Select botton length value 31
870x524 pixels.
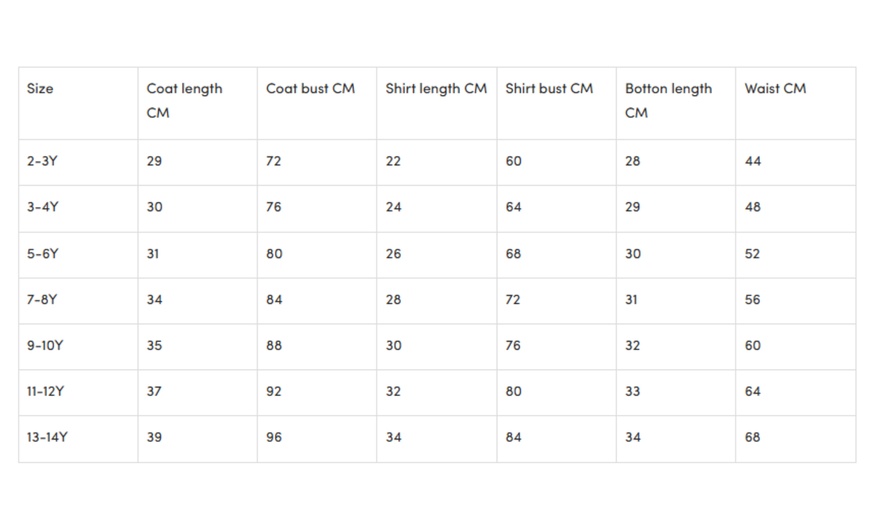[632, 300]
